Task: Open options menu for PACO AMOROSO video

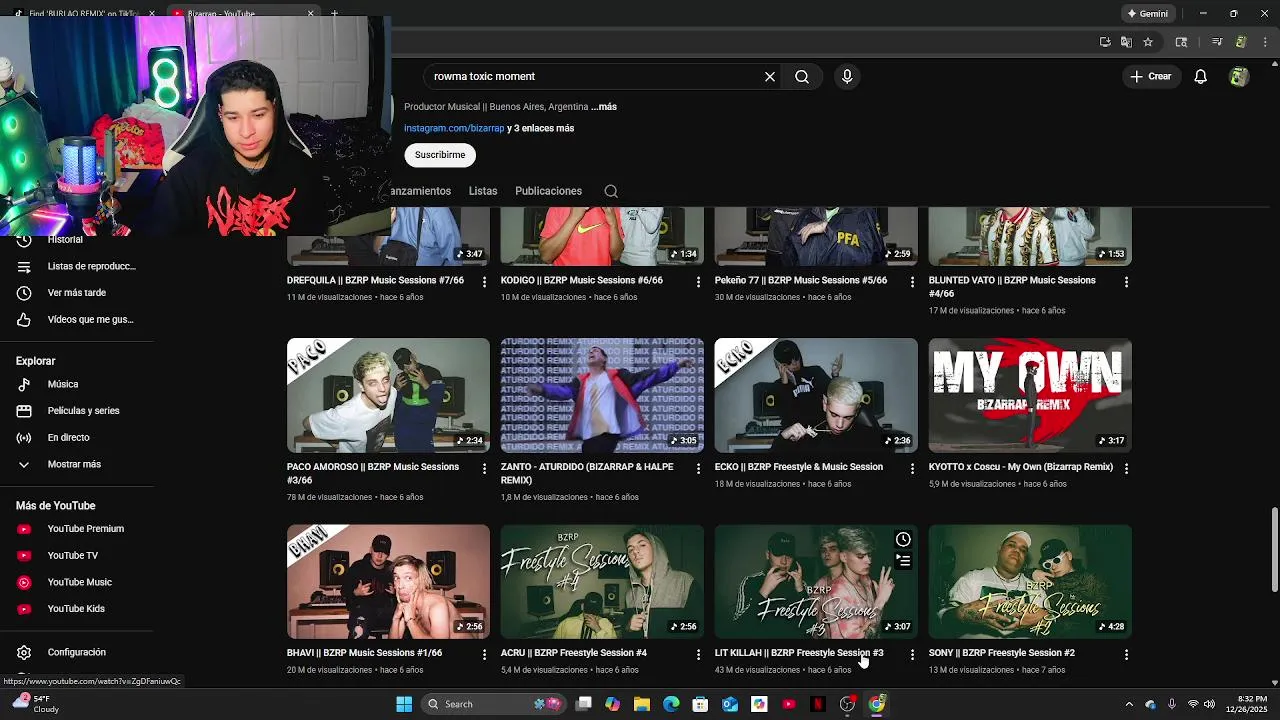Action: pyautogui.click(x=485, y=468)
